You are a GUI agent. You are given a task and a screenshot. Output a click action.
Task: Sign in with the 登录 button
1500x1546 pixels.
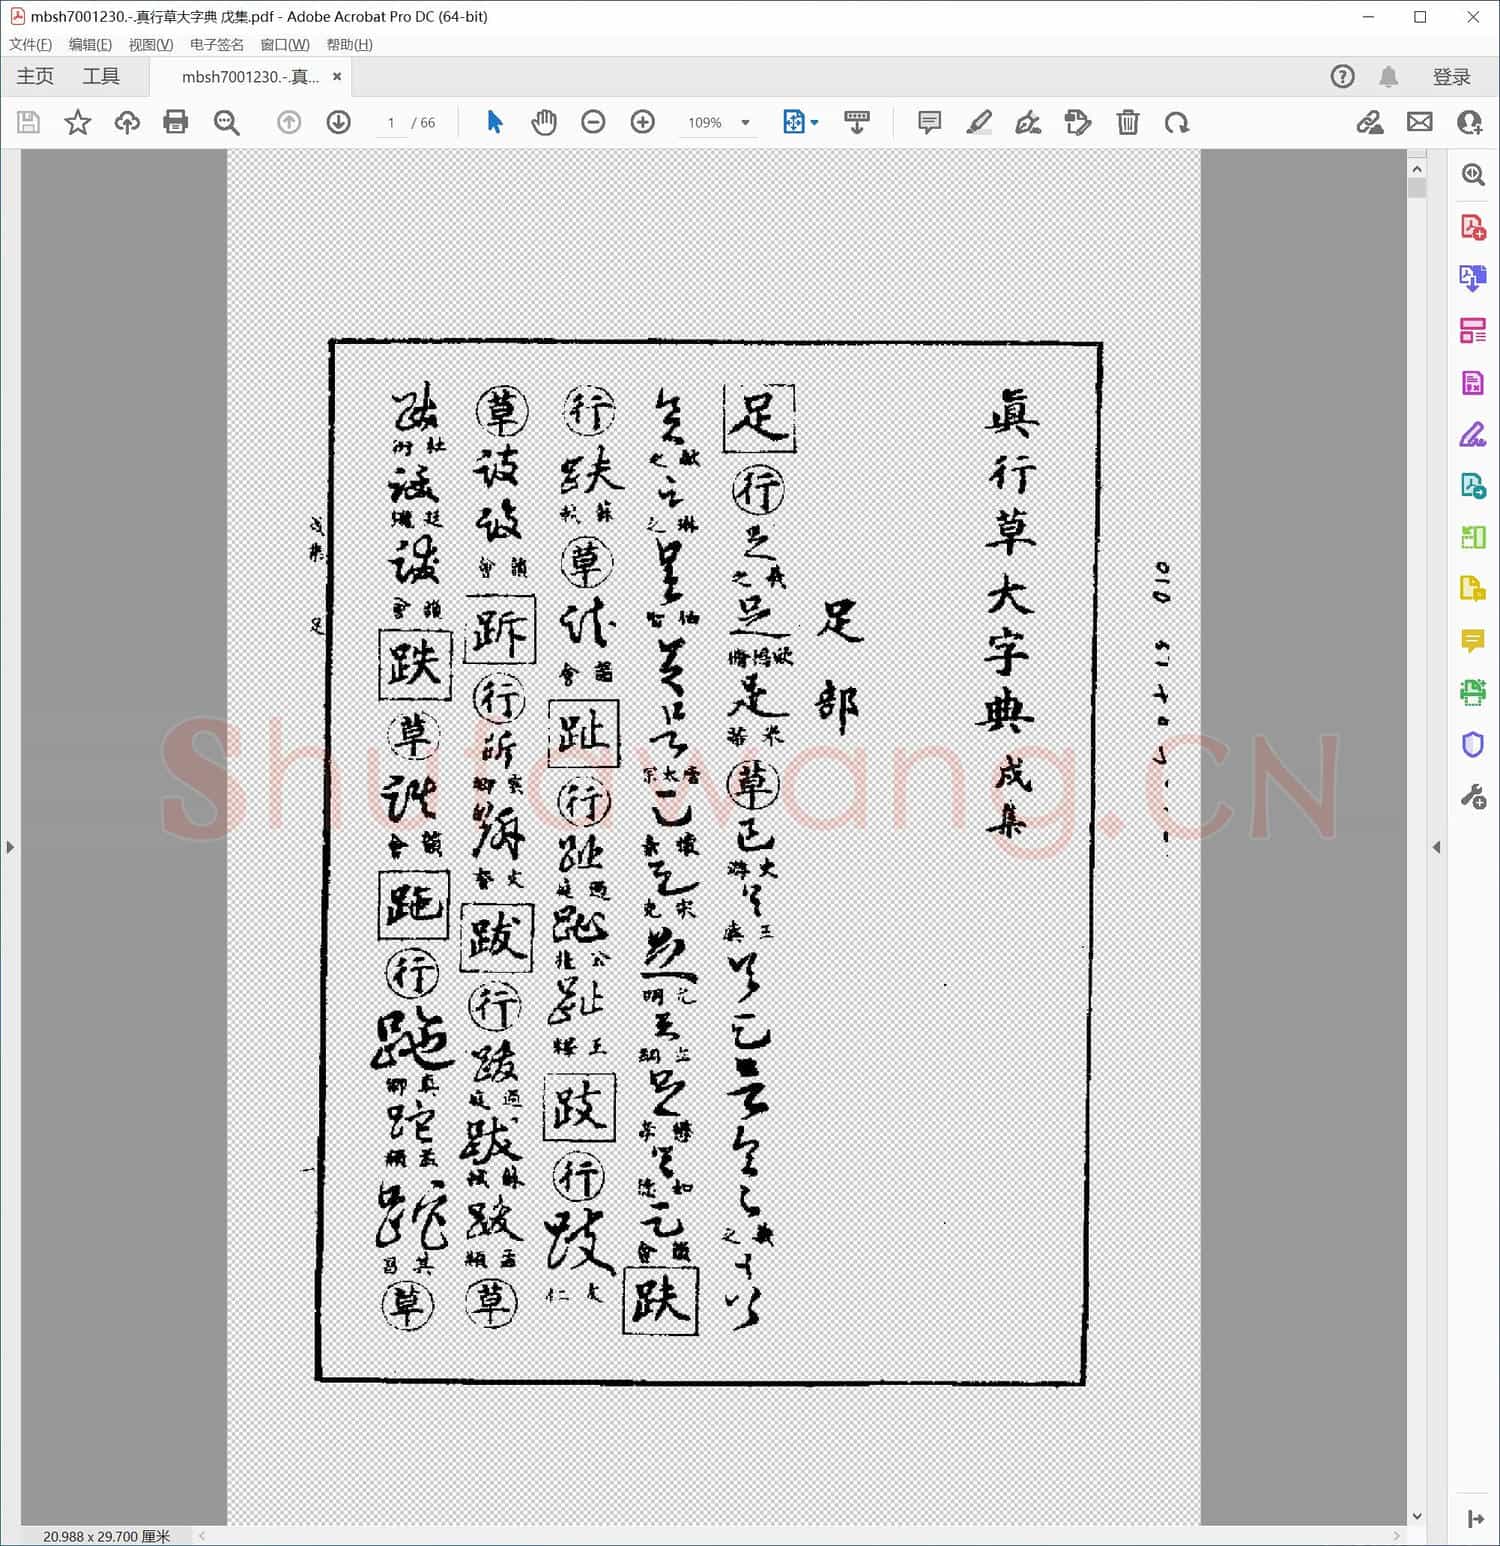click(x=1452, y=76)
